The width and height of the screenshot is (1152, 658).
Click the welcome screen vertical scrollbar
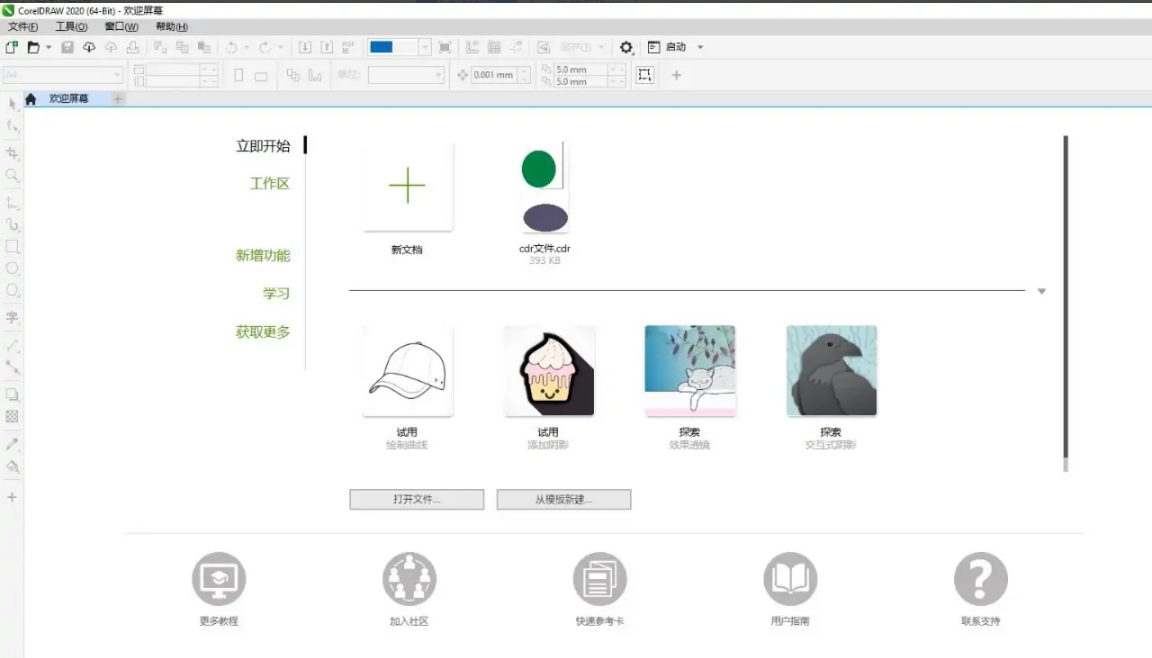click(1065, 300)
